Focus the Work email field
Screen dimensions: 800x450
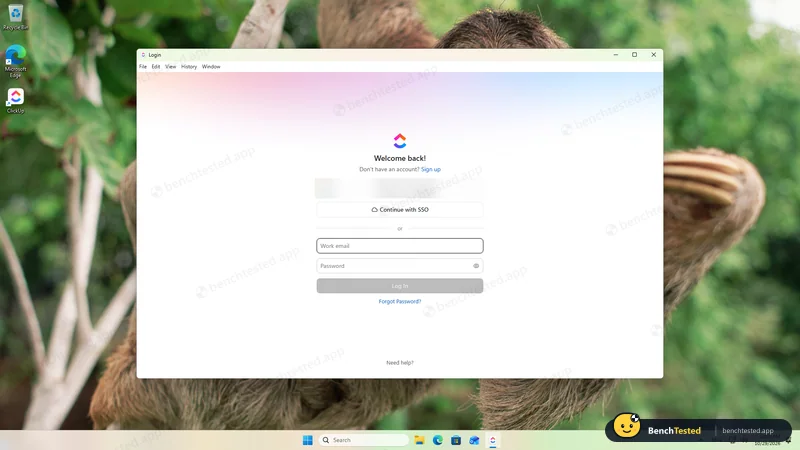(399, 246)
